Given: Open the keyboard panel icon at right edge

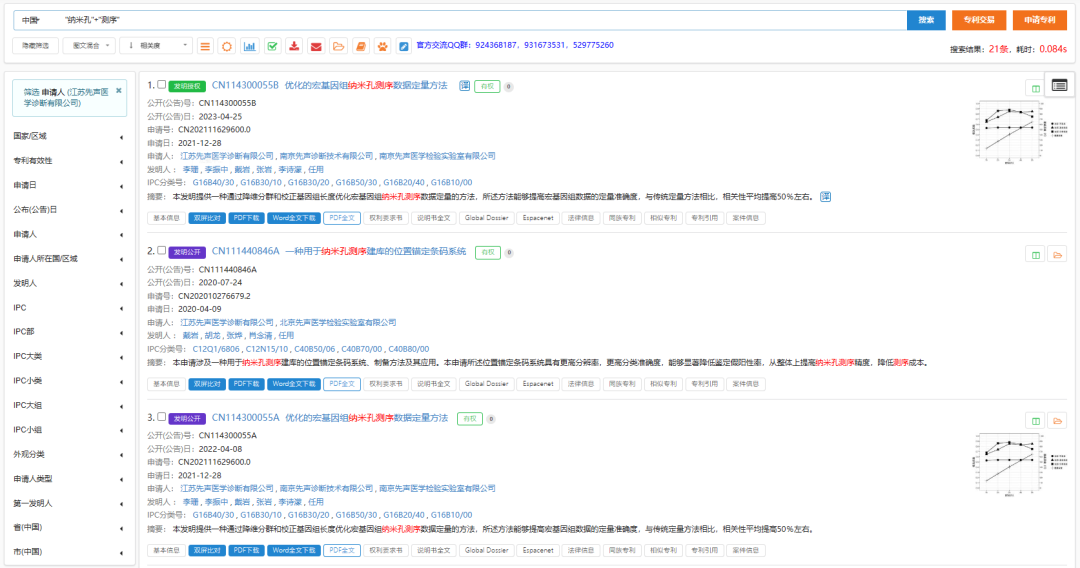Looking at the screenshot, I should point(1059,85).
